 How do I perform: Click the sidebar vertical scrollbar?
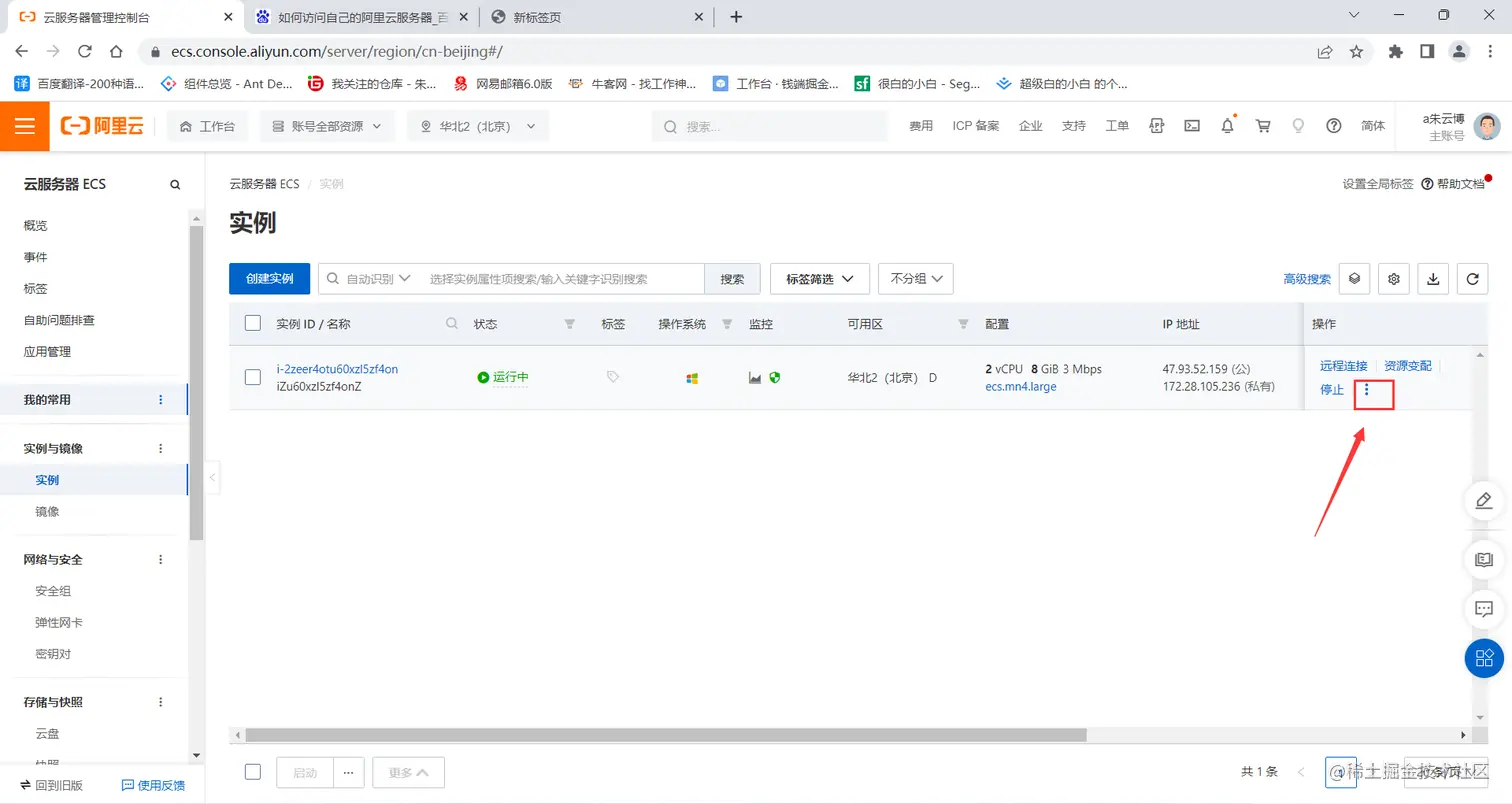pos(196,383)
